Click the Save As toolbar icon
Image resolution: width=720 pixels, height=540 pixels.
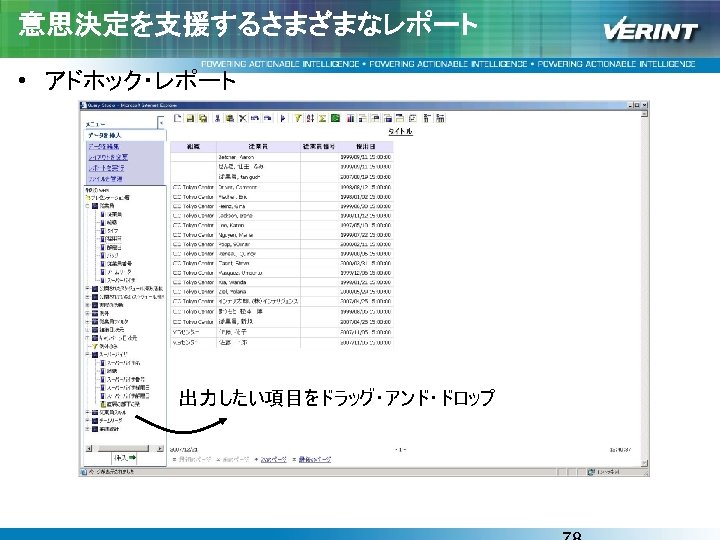pos(202,118)
